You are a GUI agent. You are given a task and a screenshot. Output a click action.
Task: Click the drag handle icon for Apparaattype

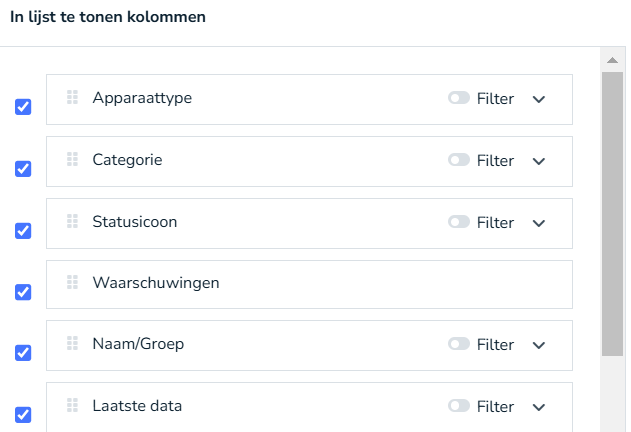[72, 97]
